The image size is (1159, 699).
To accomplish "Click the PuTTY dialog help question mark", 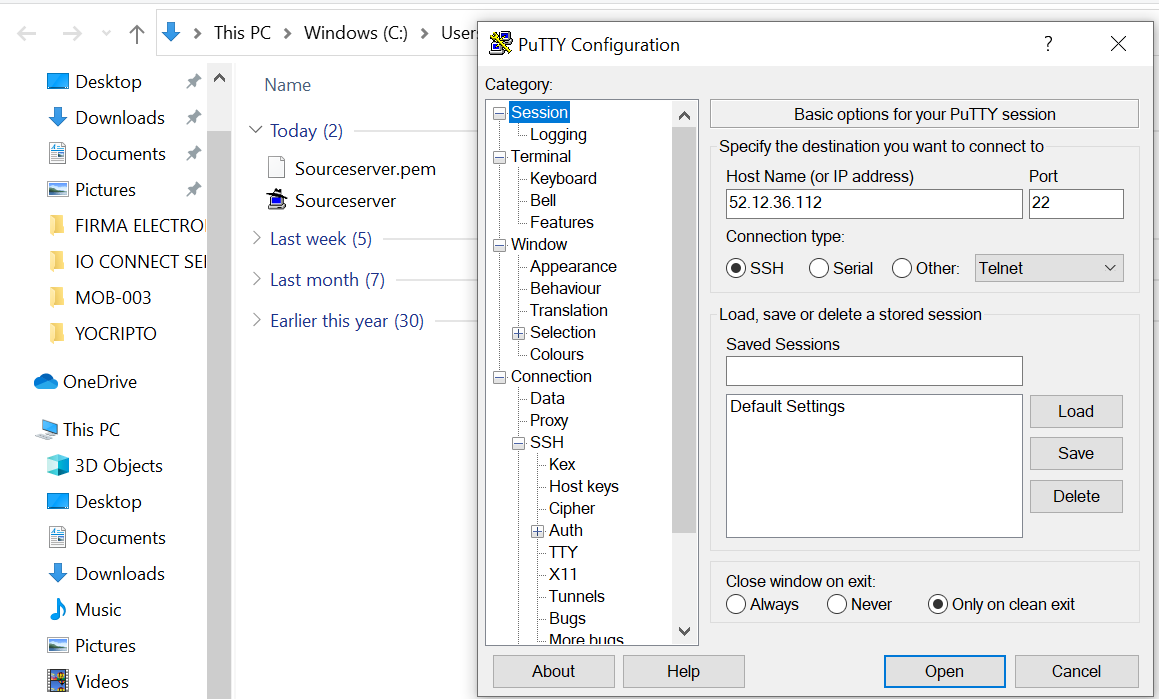I will (x=1048, y=44).
